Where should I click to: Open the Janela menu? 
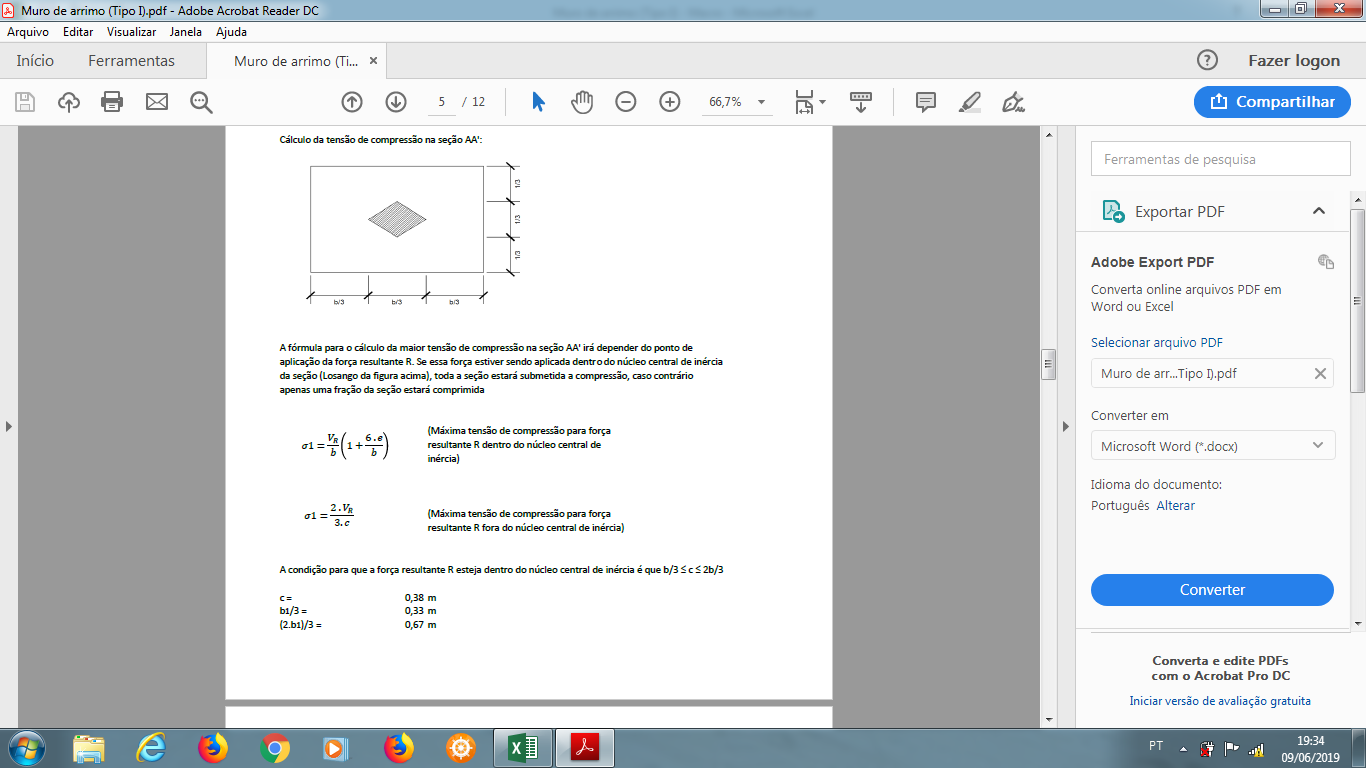(x=186, y=32)
